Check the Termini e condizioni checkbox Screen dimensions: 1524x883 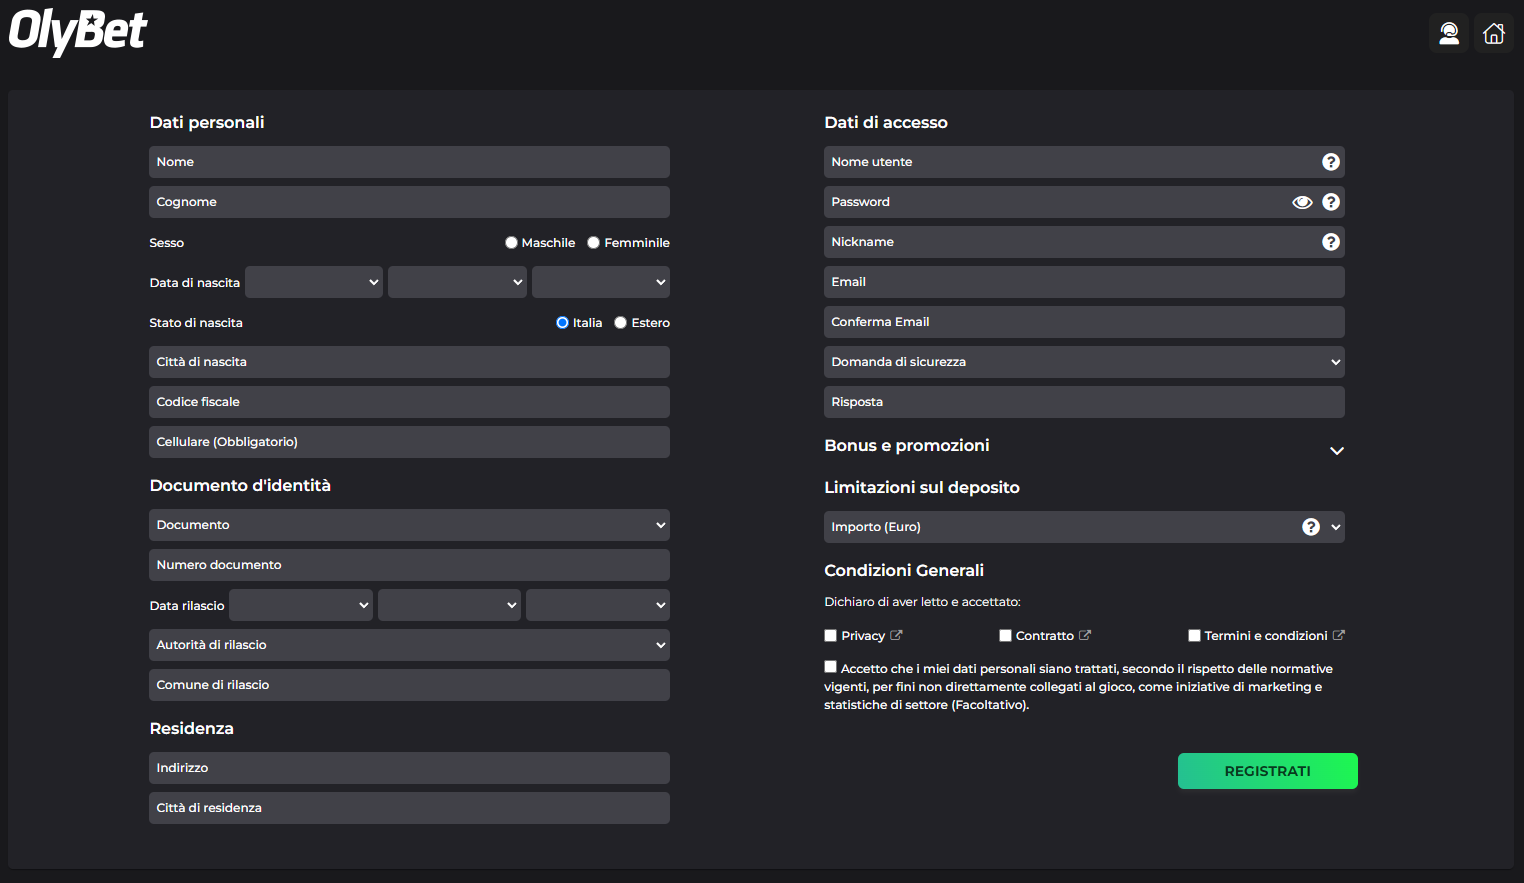(1194, 634)
